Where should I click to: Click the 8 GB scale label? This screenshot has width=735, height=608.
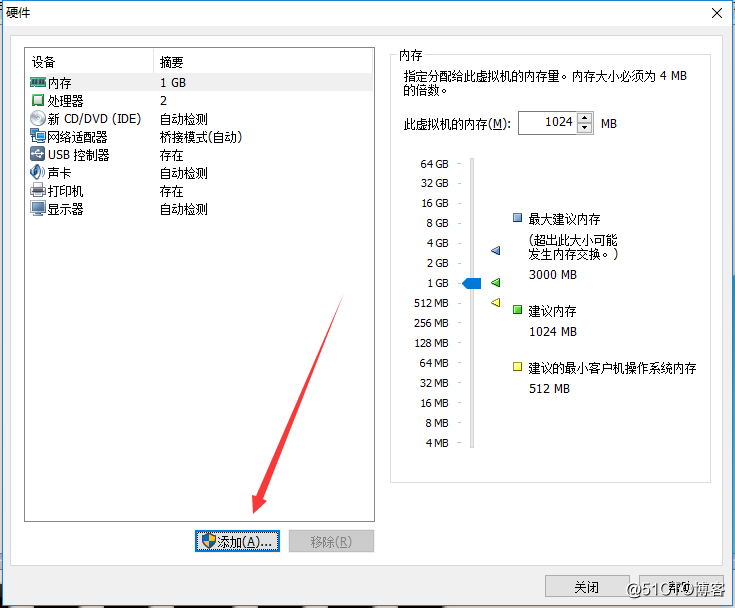point(437,223)
